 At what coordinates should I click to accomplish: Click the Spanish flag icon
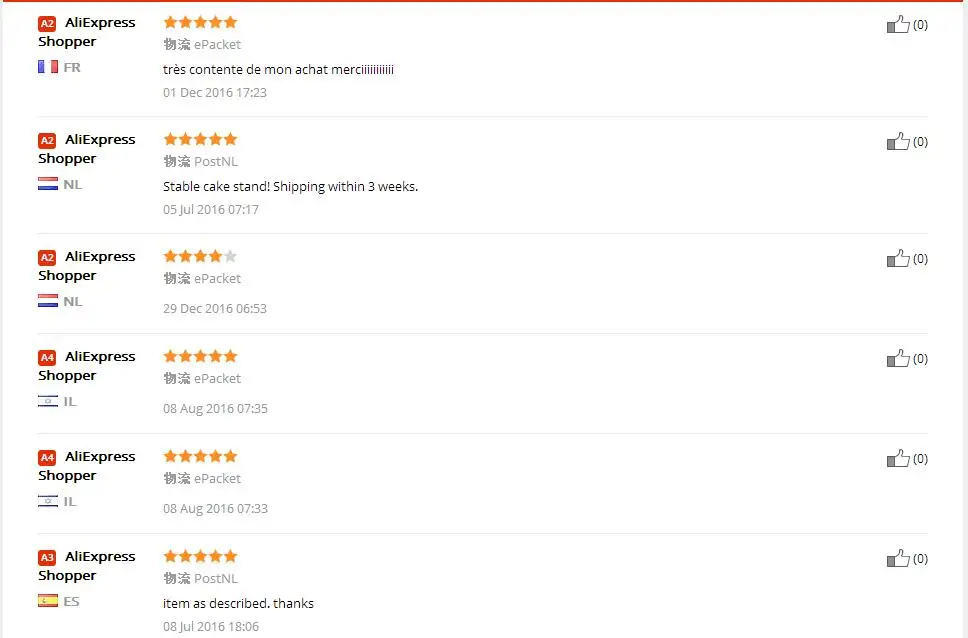click(x=48, y=600)
